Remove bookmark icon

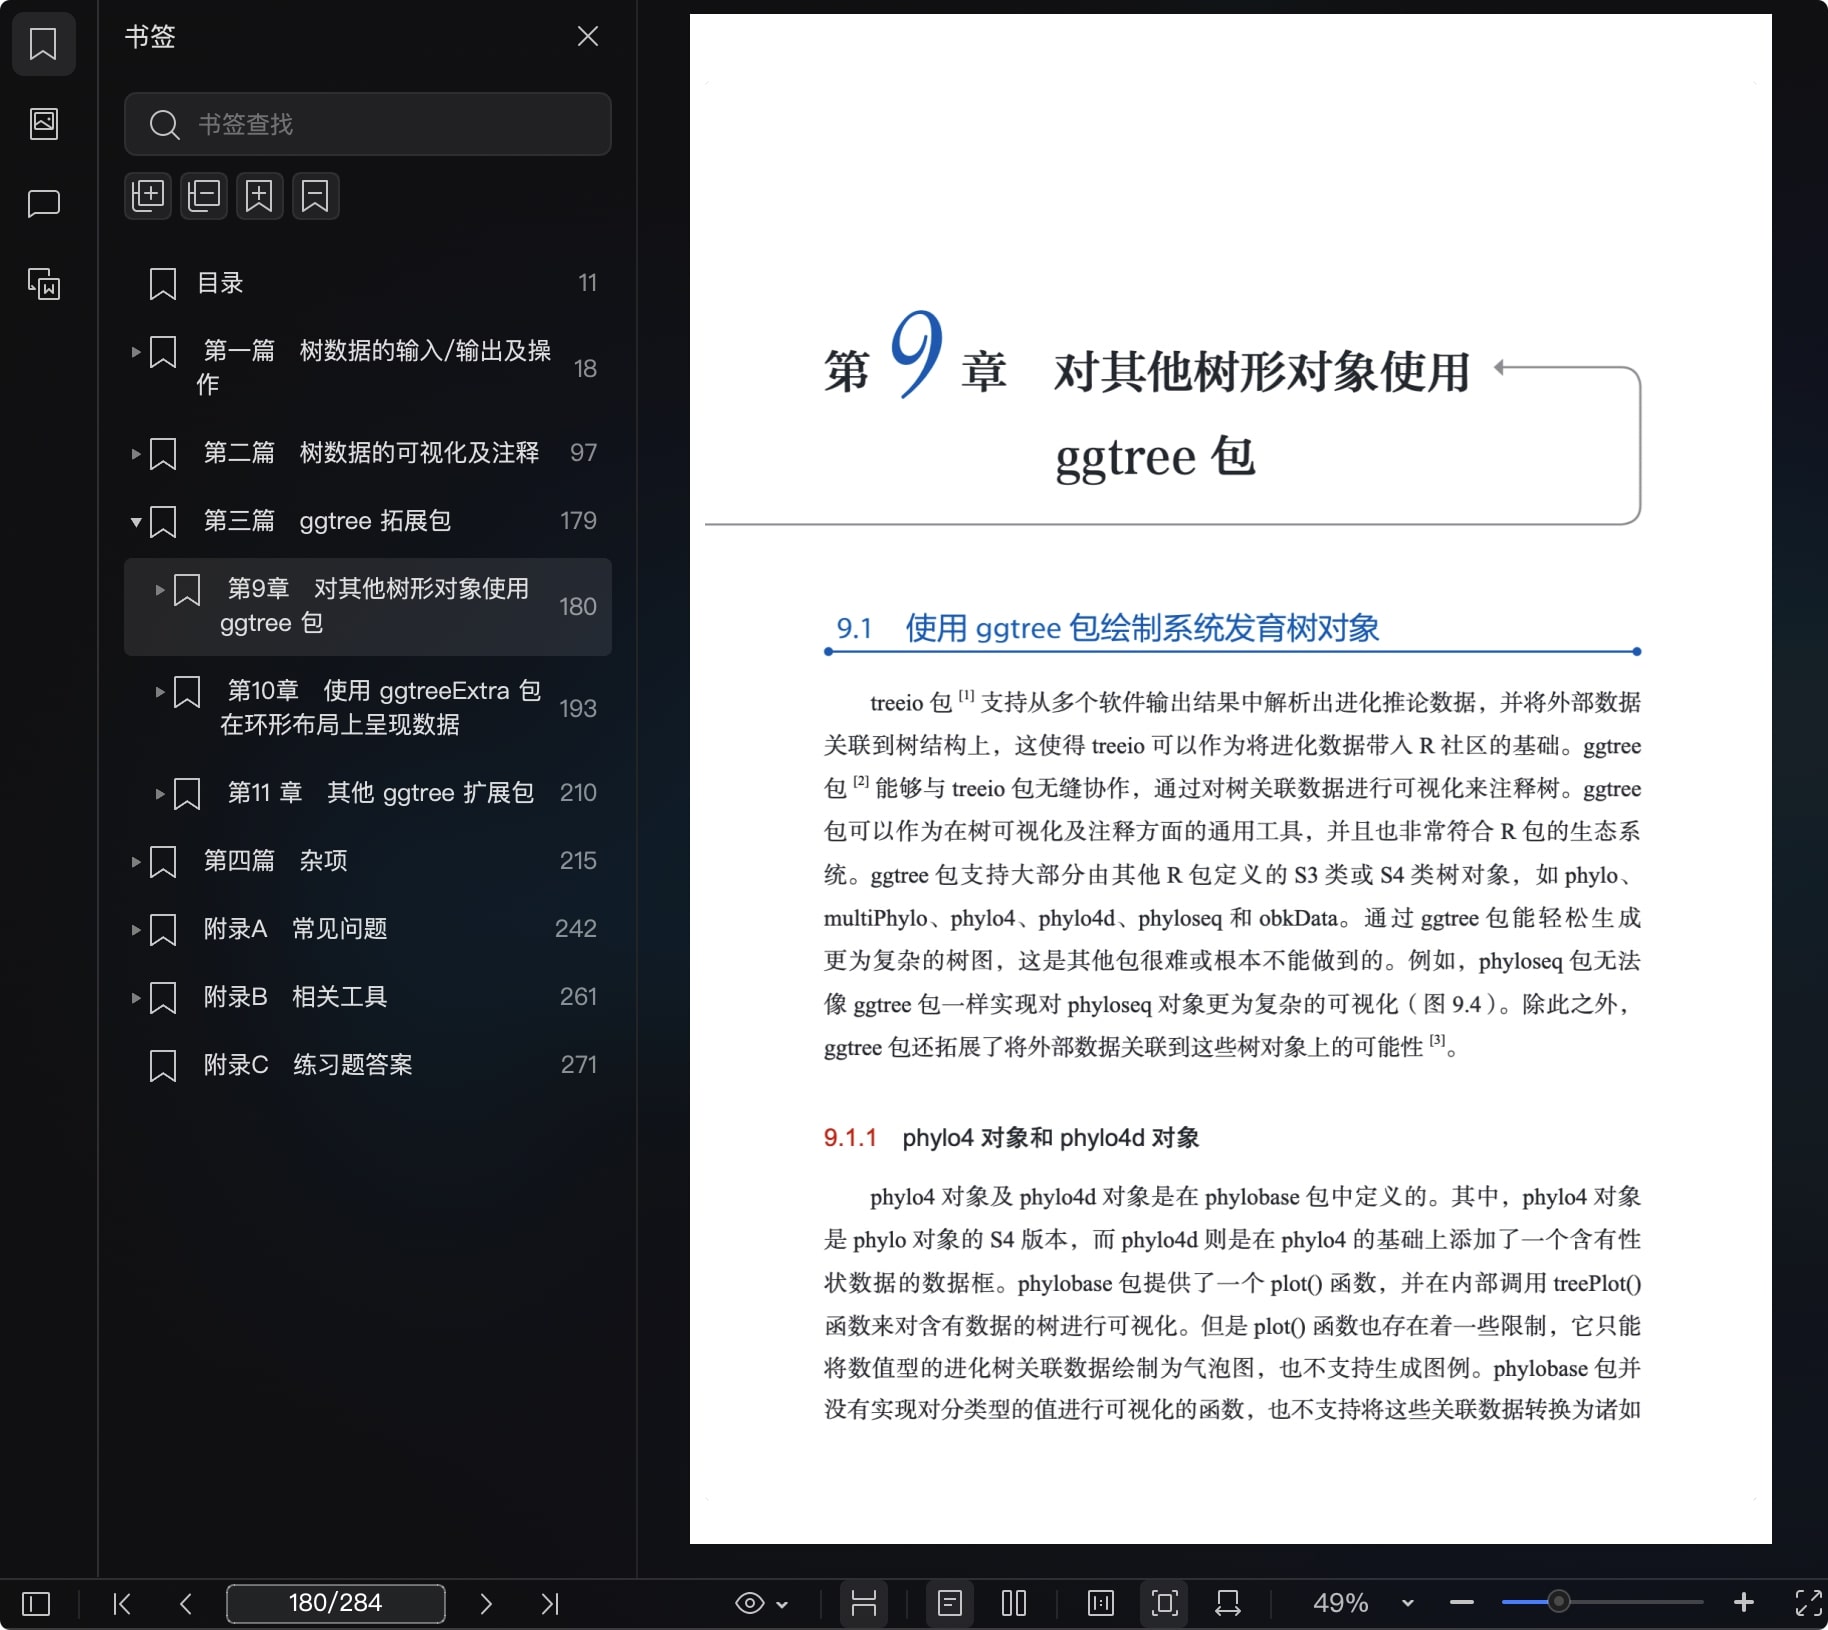click(316, 195)
